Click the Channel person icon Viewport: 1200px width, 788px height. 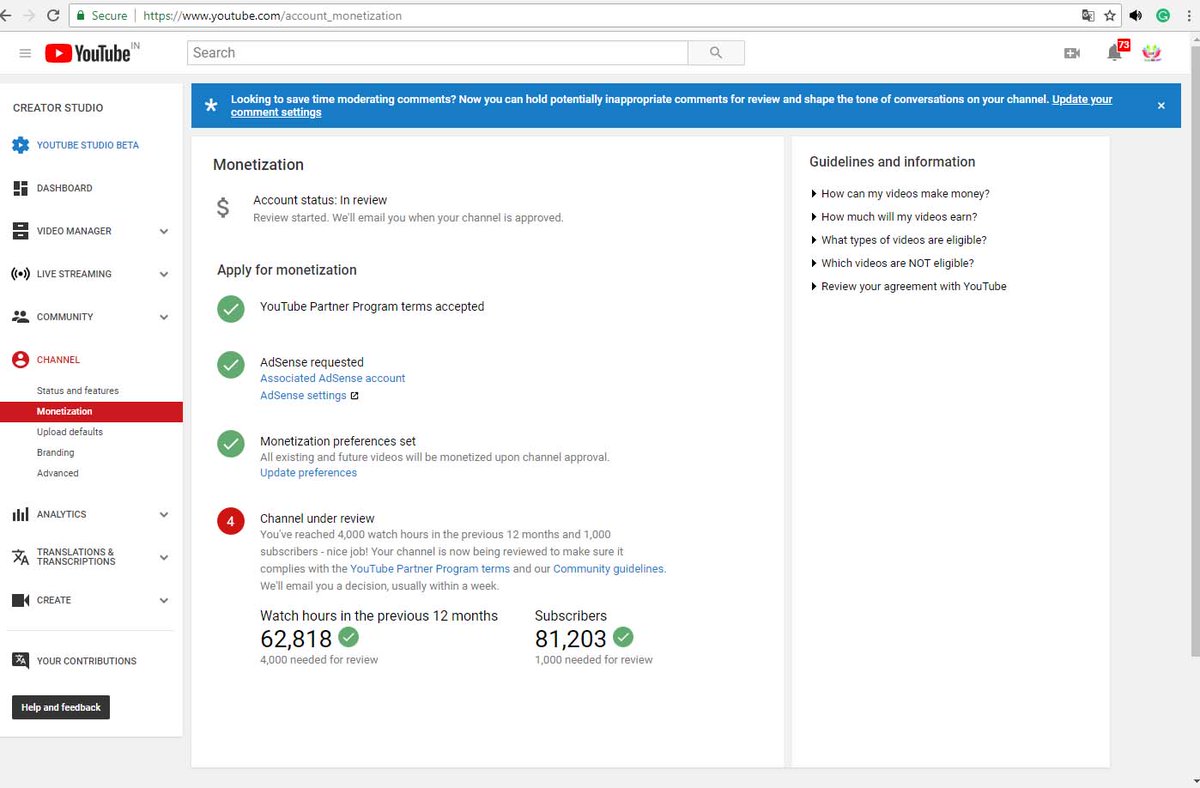[x=20, y=360]
